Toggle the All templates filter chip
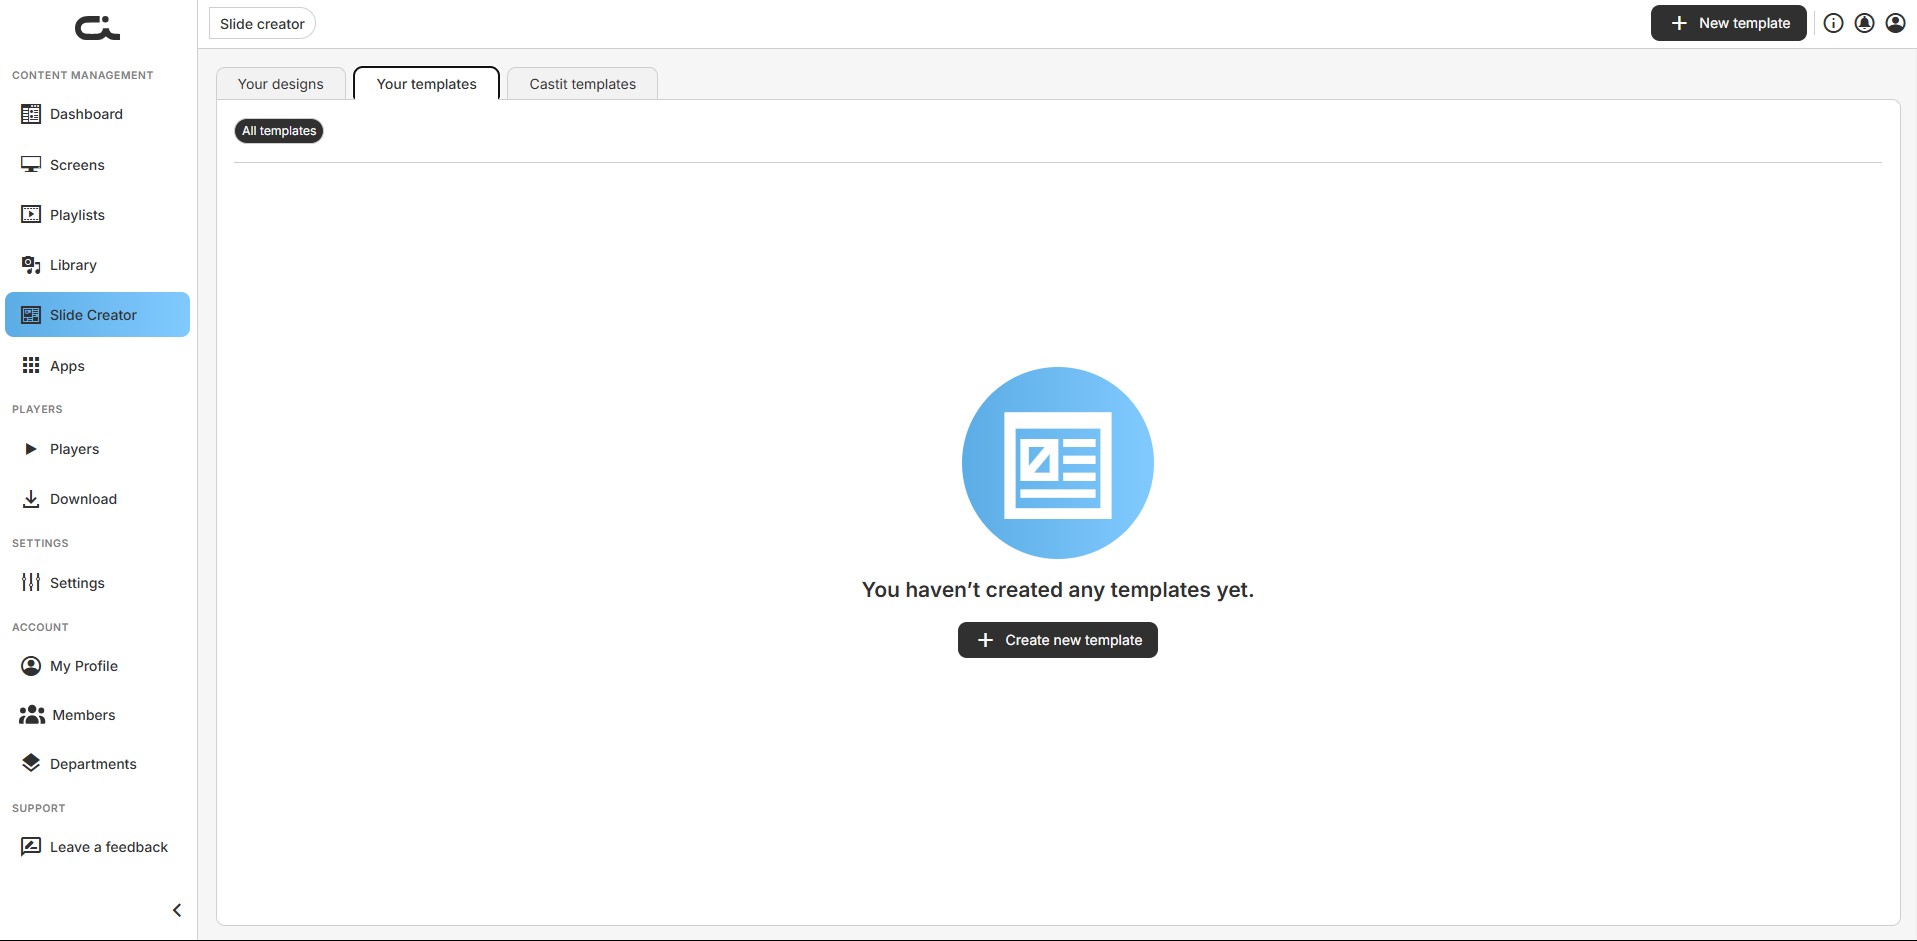Screen dimensions: 1917x941 click(x=279, y=131)
